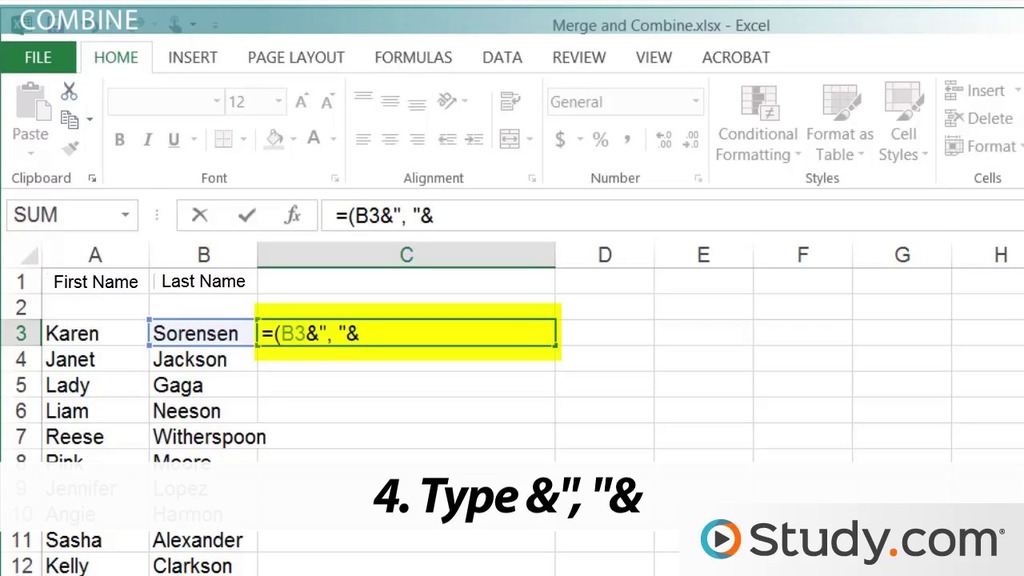Open Insert Function via fx icon
The height and width of the screenshot is (576, 1024).
point(293,215)
